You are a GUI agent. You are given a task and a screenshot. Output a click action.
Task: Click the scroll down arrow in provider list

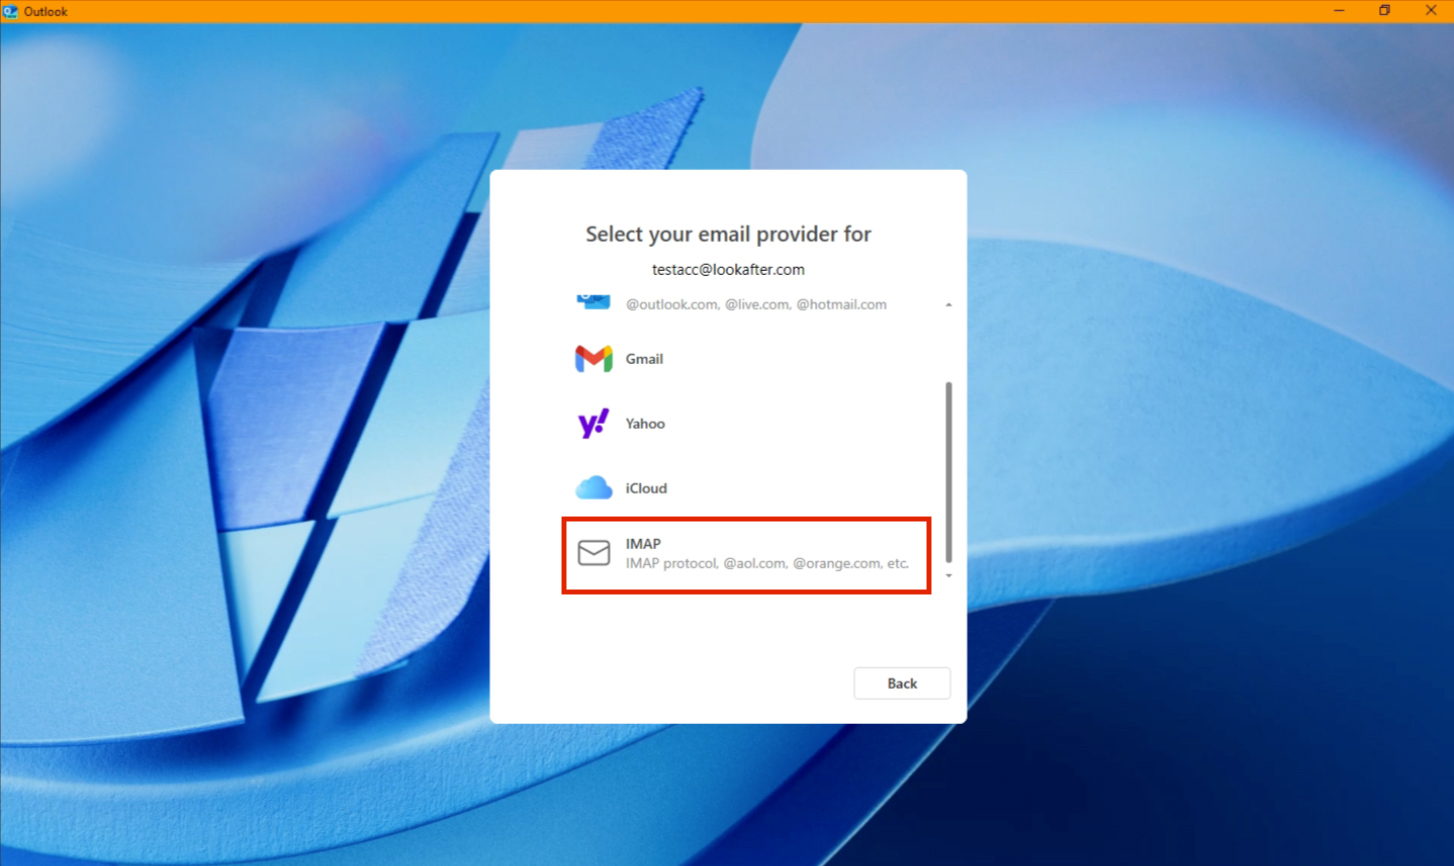(x=948, y=576)
